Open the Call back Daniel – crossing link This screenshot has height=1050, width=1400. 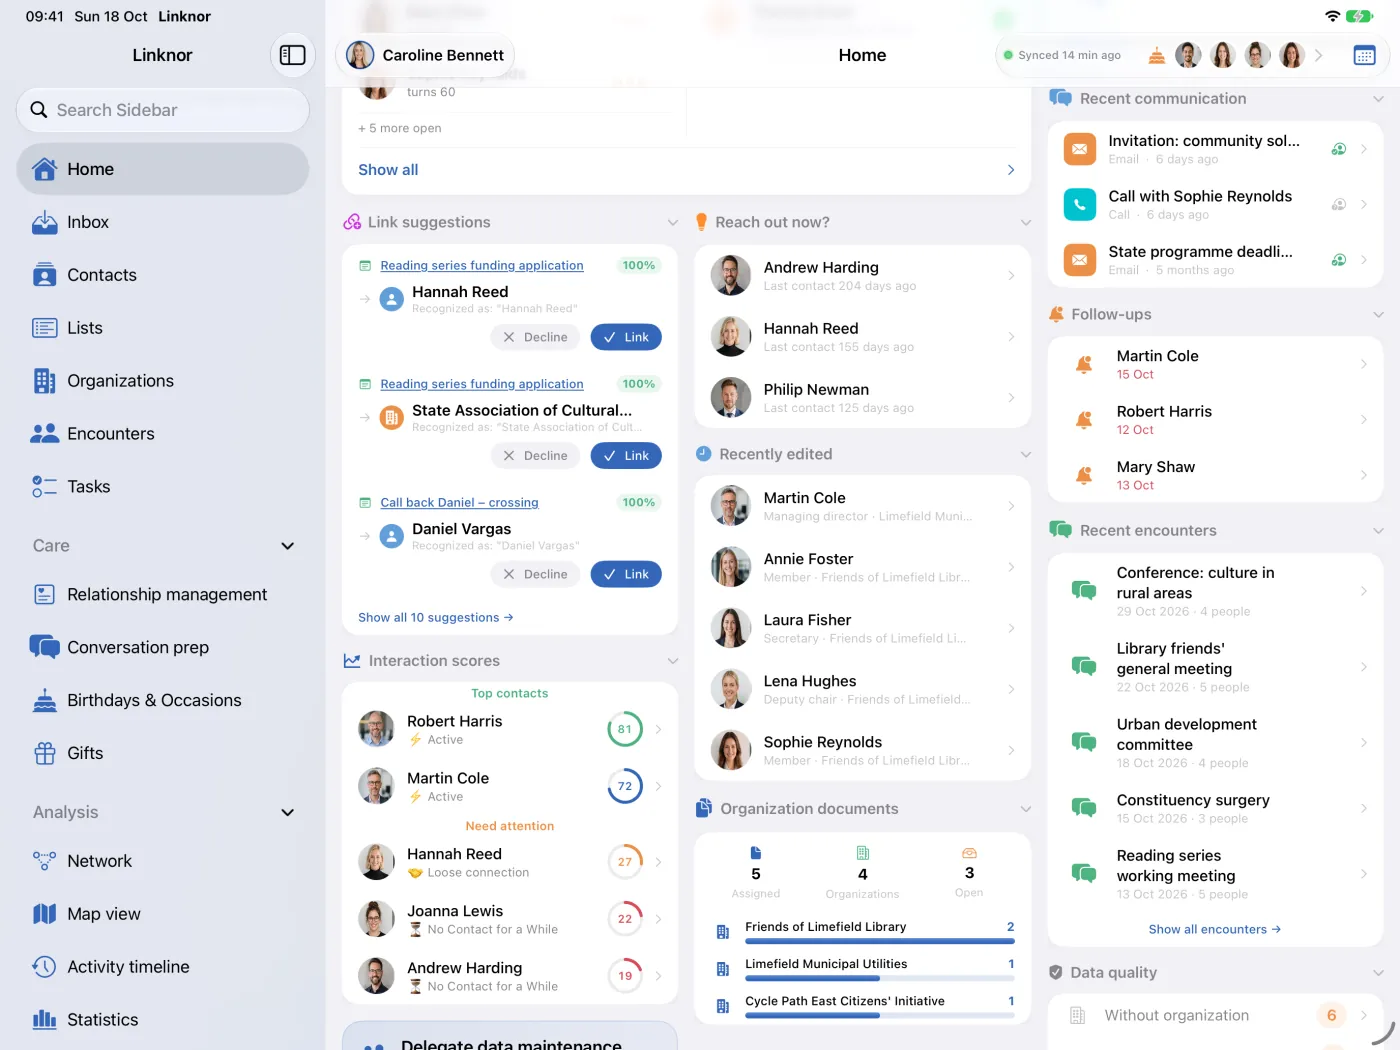click(x=459, y=503)
